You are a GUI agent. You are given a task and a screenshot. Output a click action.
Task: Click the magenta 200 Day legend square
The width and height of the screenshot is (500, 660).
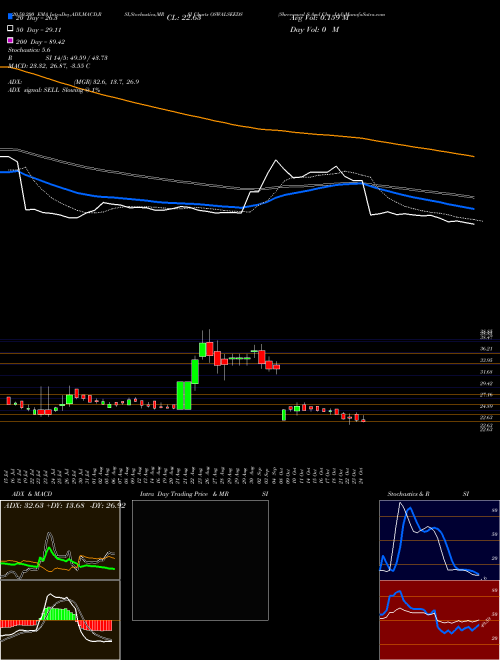click(10, 40)
